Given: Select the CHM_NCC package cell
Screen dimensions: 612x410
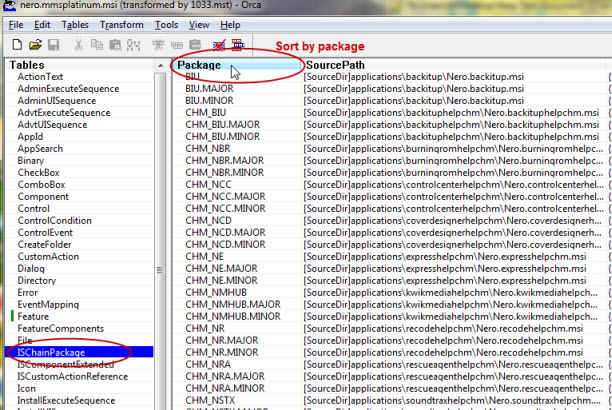Looking at the screenshot, I should 208,185.
